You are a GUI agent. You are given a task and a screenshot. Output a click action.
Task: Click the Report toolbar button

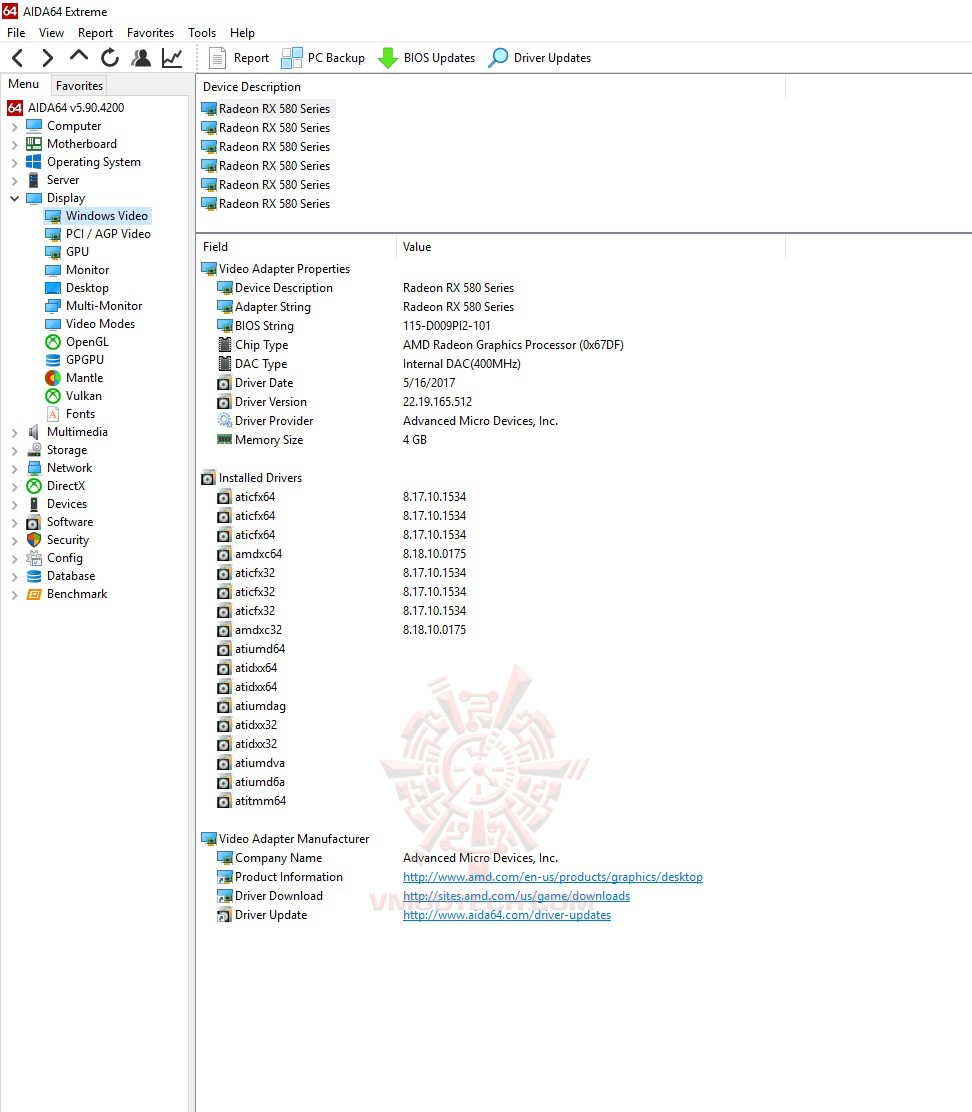click(239, 57)
